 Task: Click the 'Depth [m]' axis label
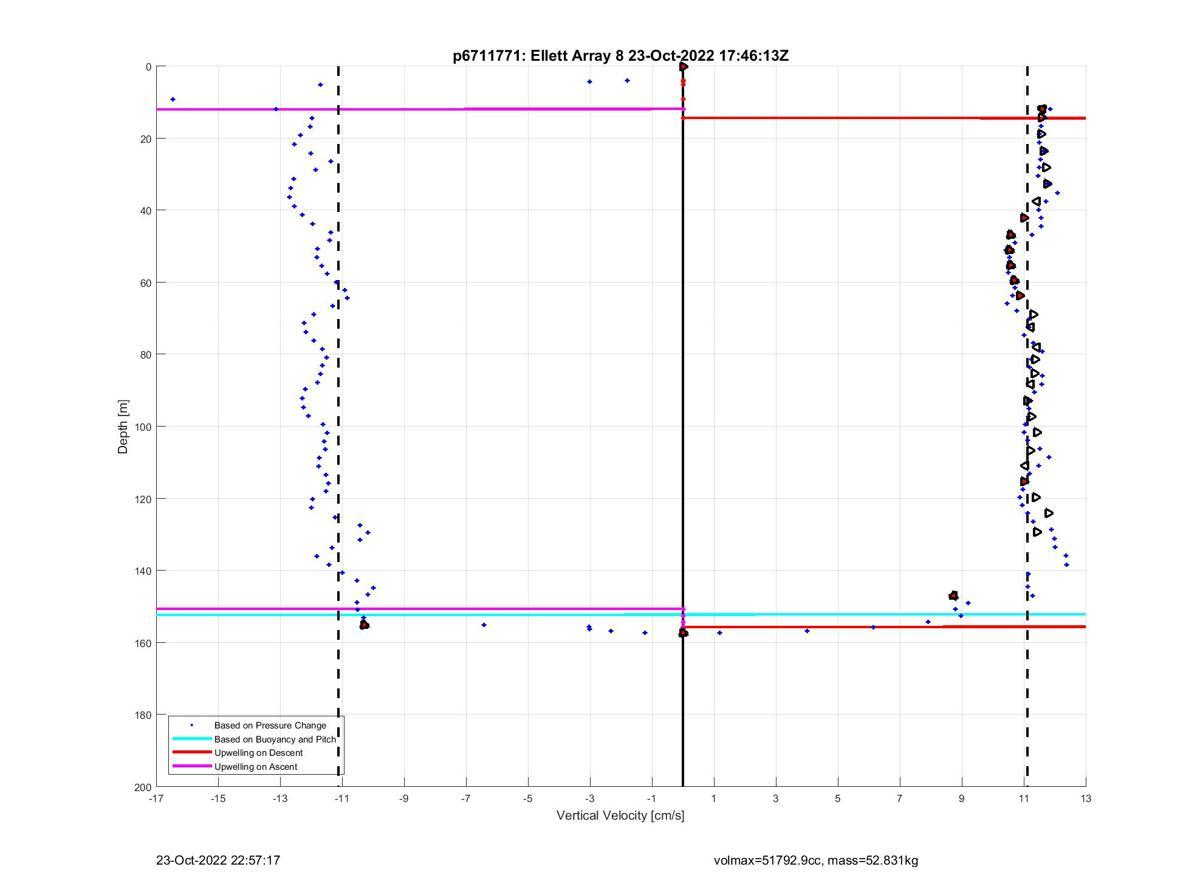[124, 427]
